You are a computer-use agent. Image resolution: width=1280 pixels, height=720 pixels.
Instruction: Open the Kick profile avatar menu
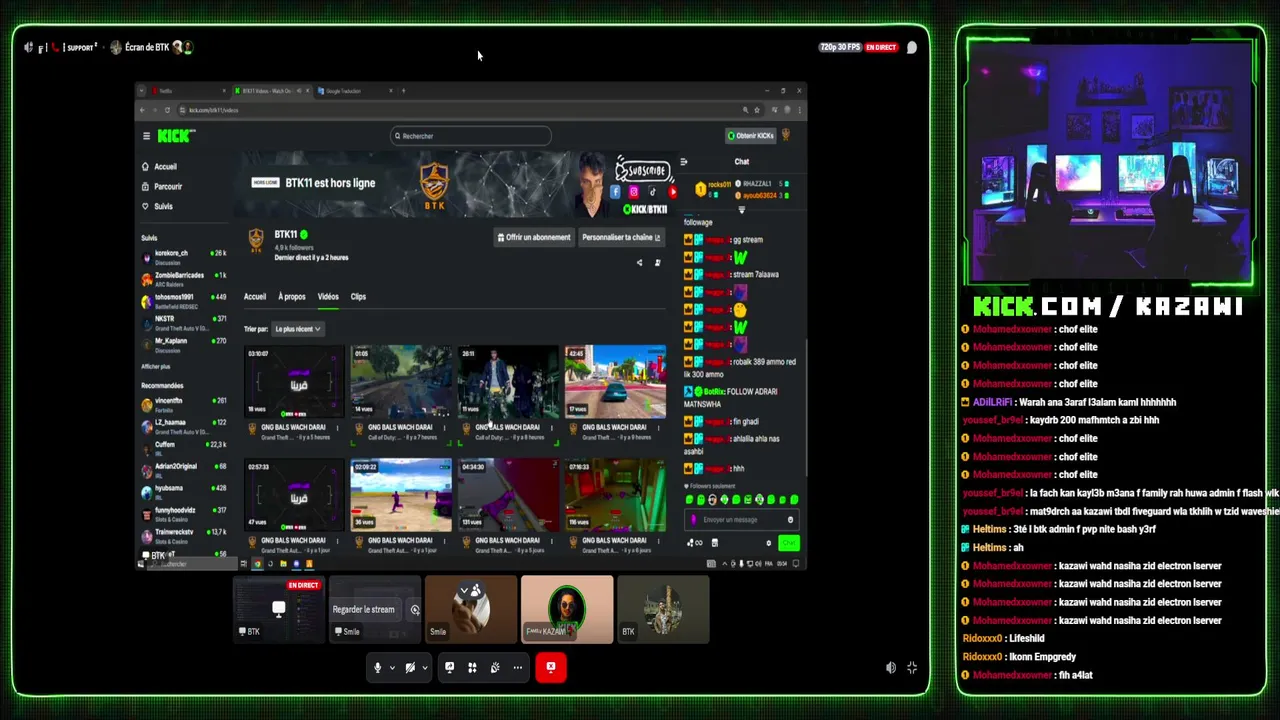coord(787,136)
